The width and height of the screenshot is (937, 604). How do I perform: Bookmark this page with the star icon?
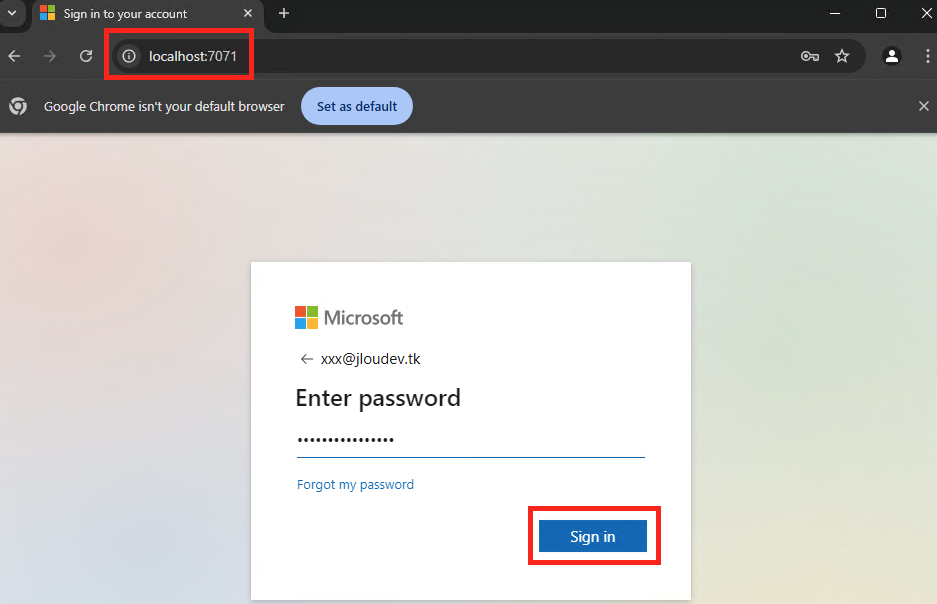tap(842, 56)
